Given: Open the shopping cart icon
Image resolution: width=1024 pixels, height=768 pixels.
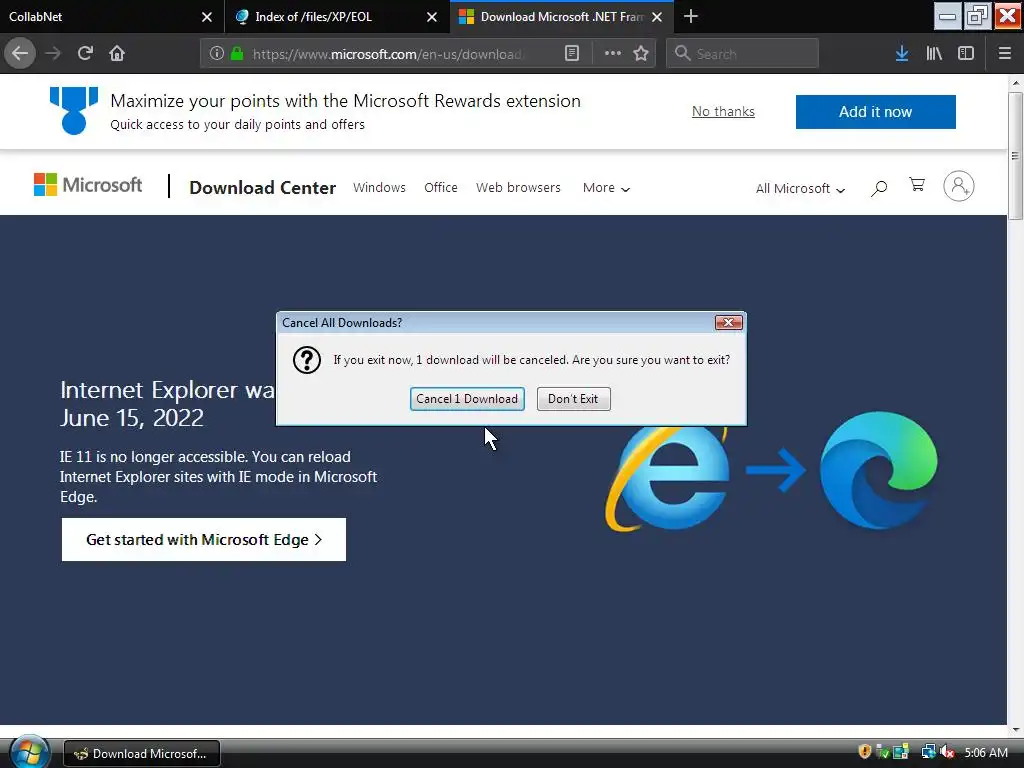Looking at the screenshot, I should [x=917, y=185].
